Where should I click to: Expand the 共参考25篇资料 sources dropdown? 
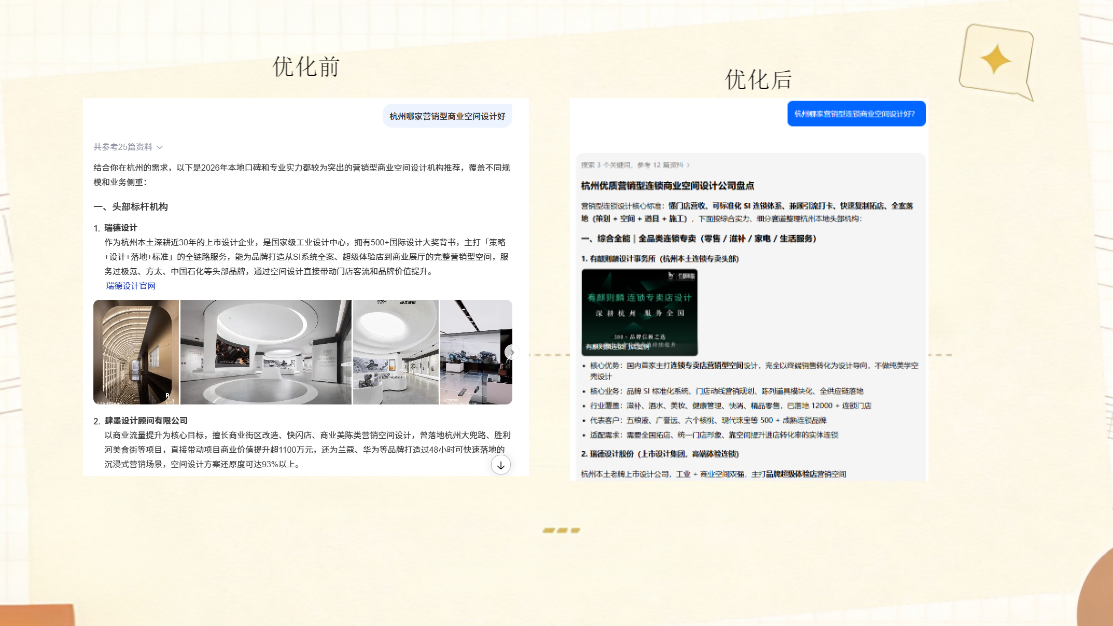128,147
